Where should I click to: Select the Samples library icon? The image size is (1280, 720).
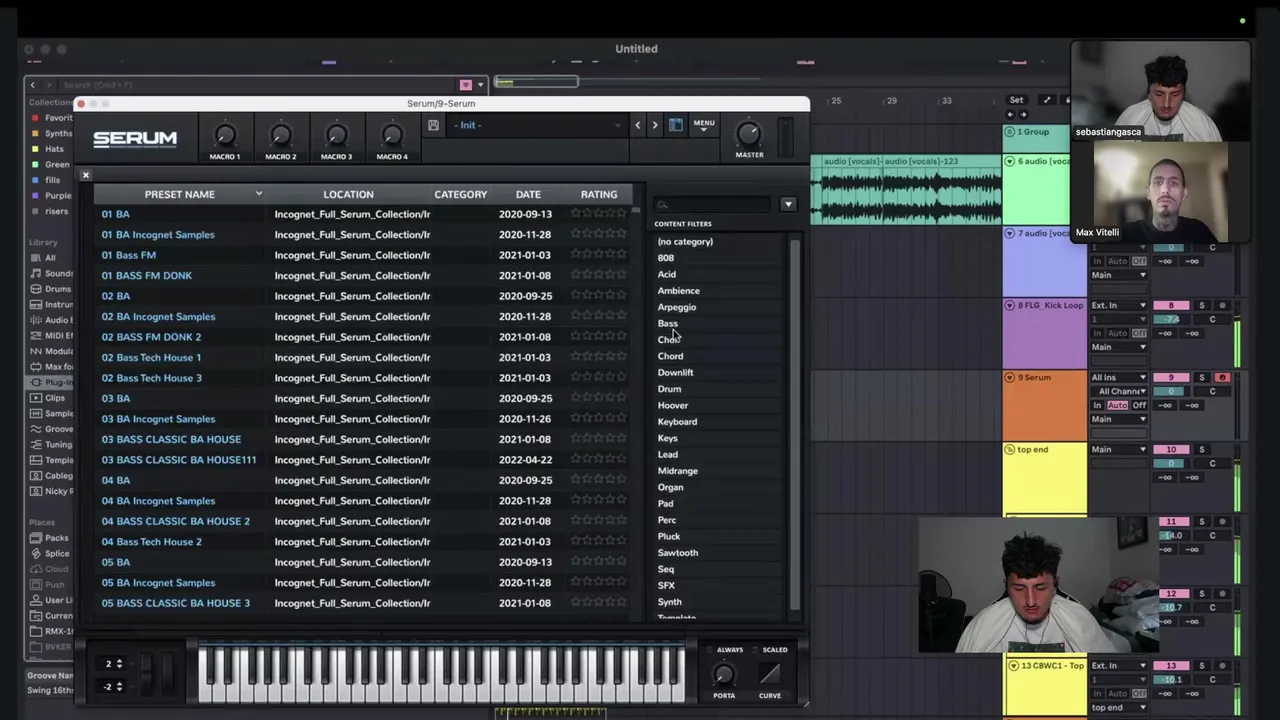click(36, 413)
